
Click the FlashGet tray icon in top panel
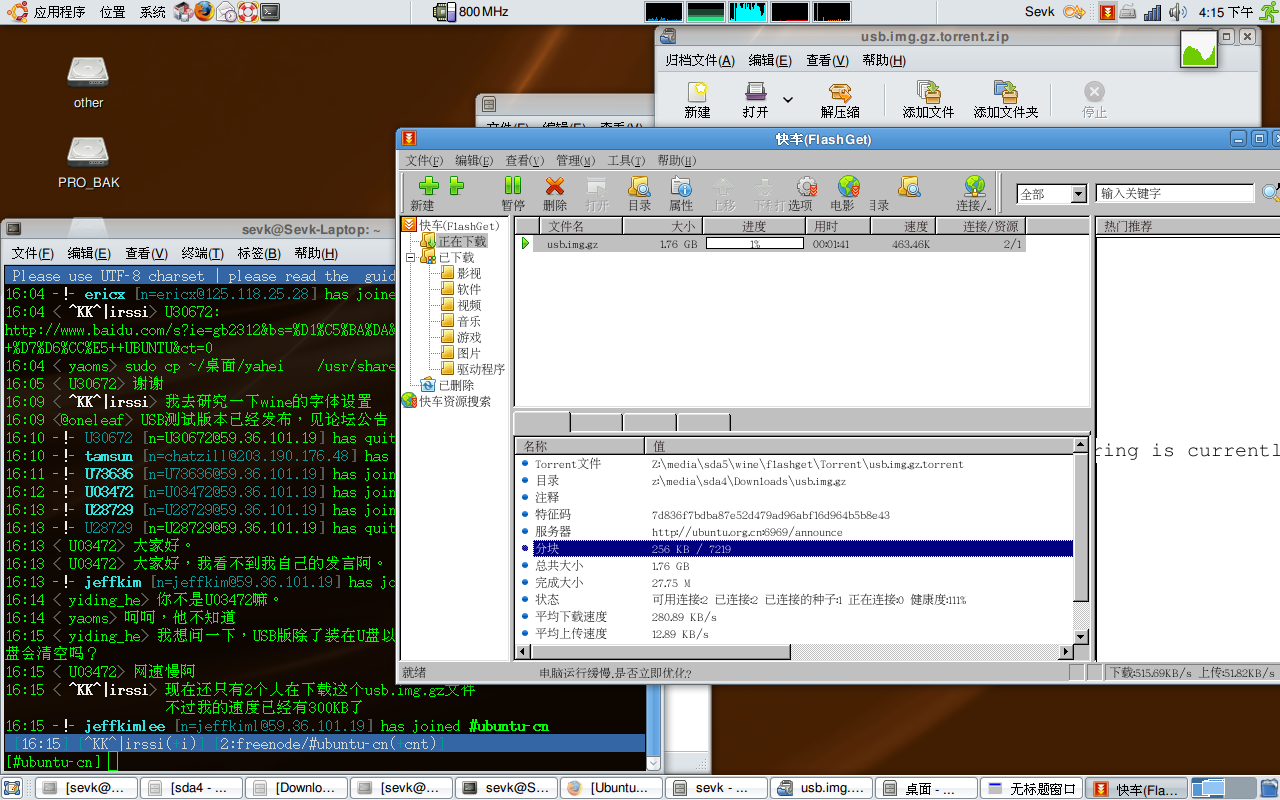tap(1107, 12)
